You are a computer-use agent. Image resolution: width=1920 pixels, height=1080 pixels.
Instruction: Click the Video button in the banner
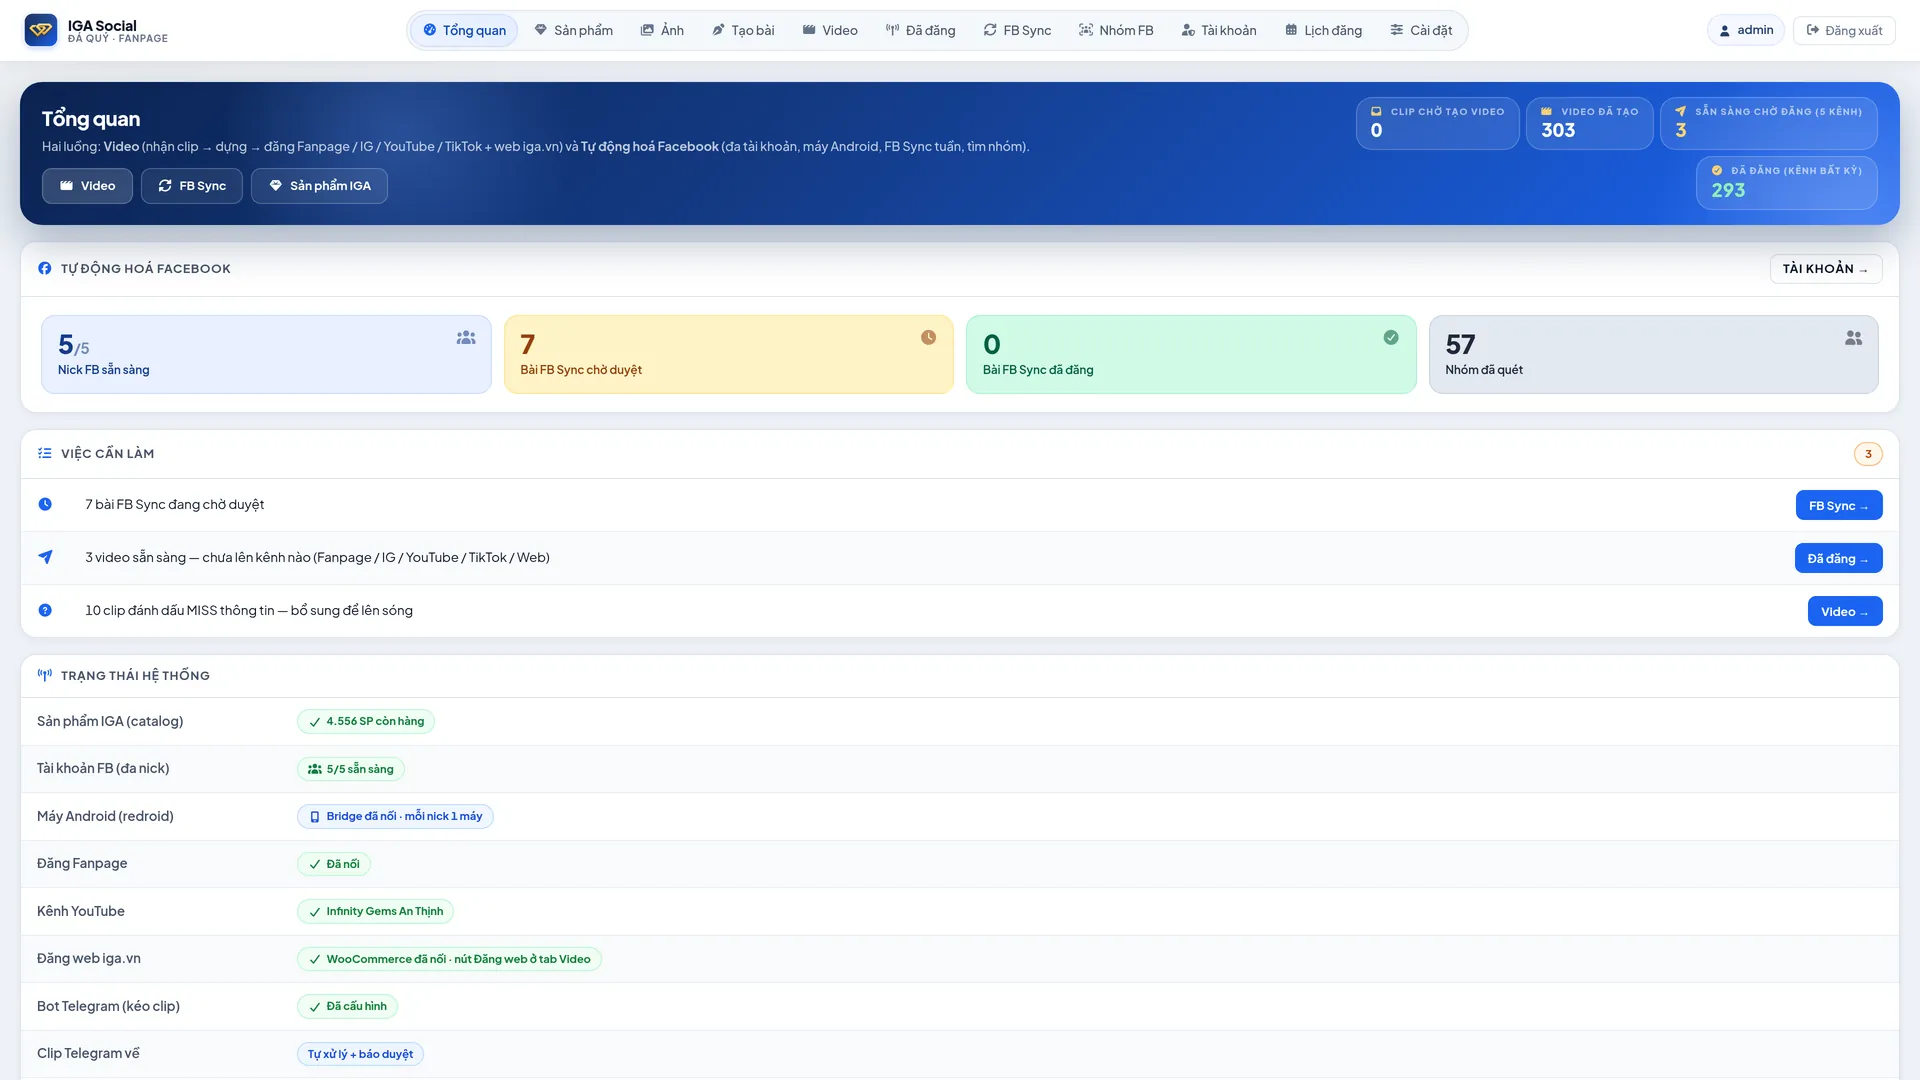point(87,186)
